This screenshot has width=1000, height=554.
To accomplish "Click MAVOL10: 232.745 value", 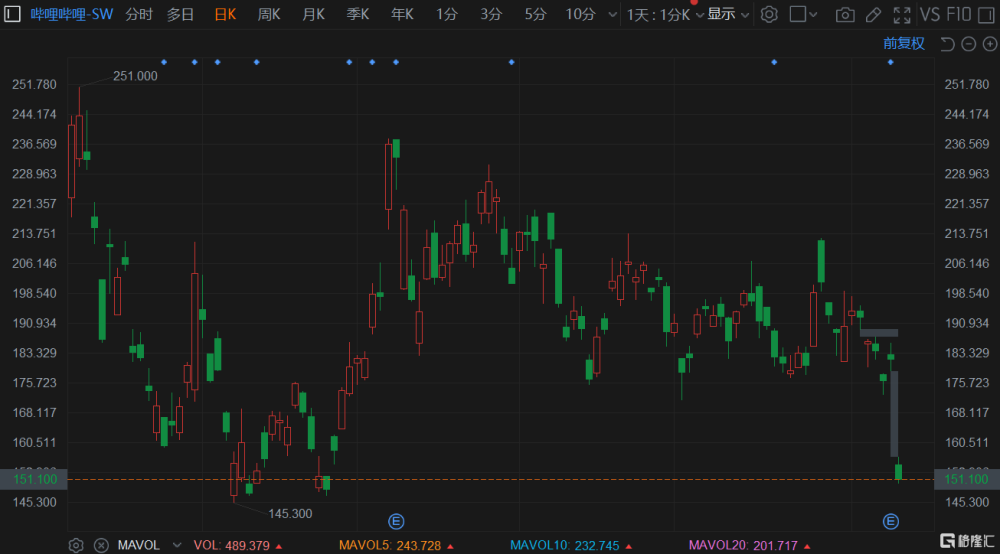I will pos(565,546).
